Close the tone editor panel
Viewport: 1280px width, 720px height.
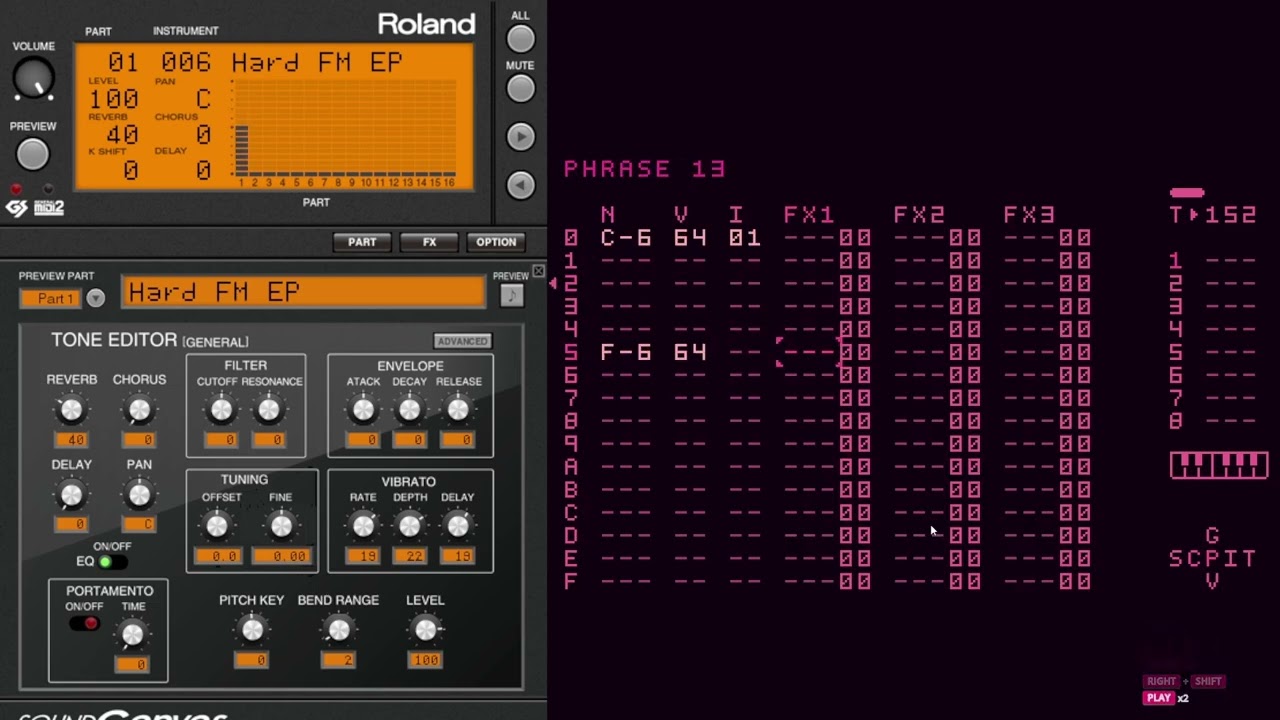539,271
